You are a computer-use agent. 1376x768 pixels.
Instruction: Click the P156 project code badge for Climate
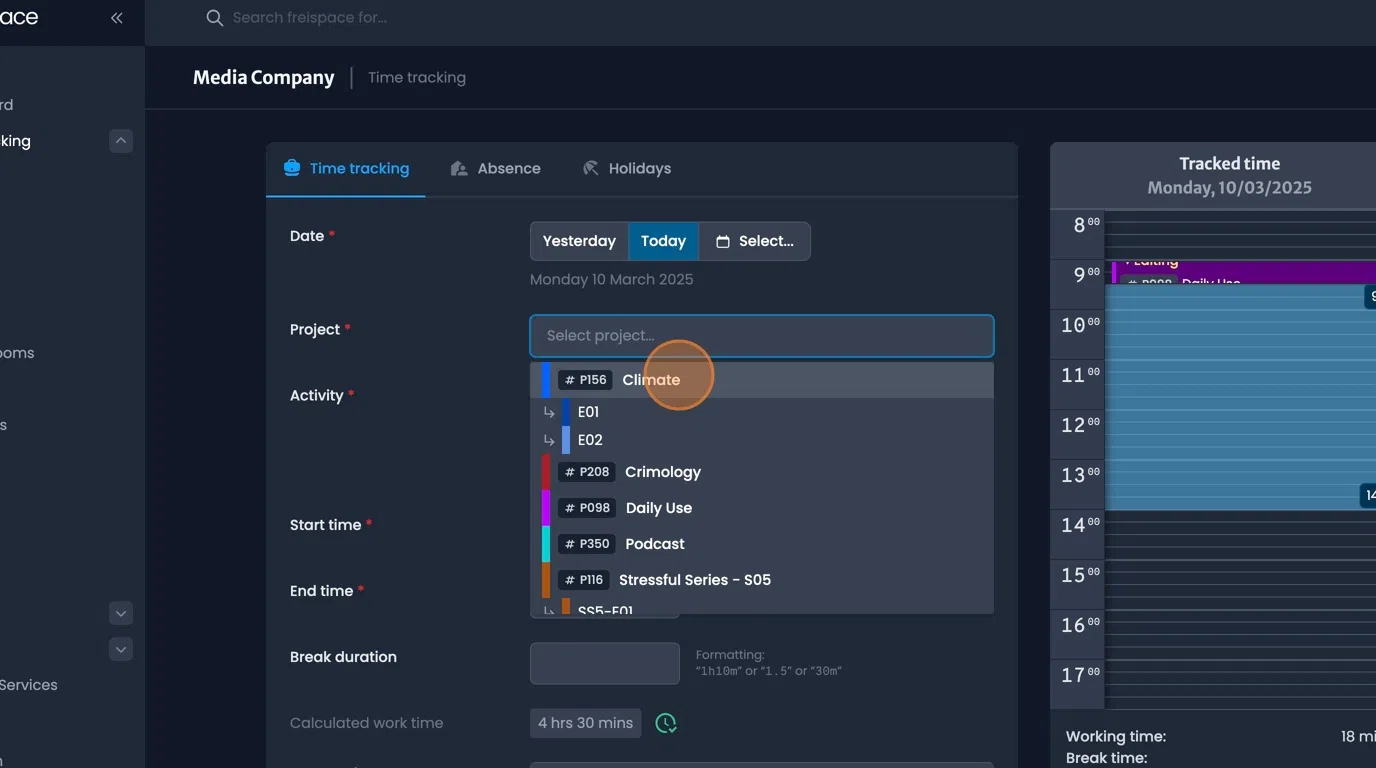[586, 380]
